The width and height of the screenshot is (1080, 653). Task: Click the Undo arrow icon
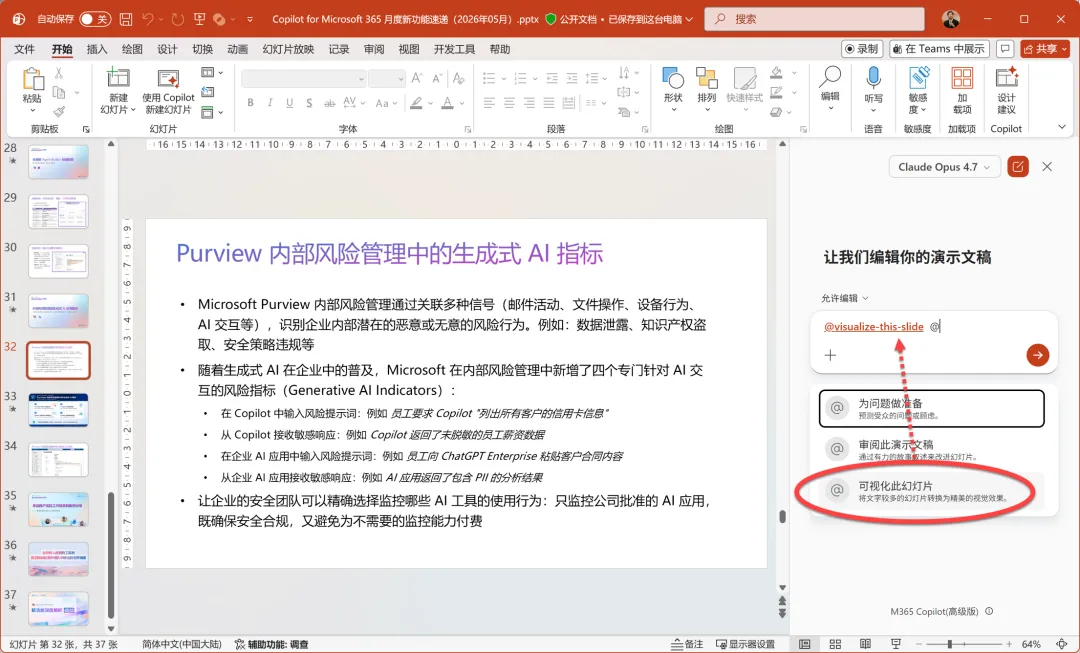(147, 19)
